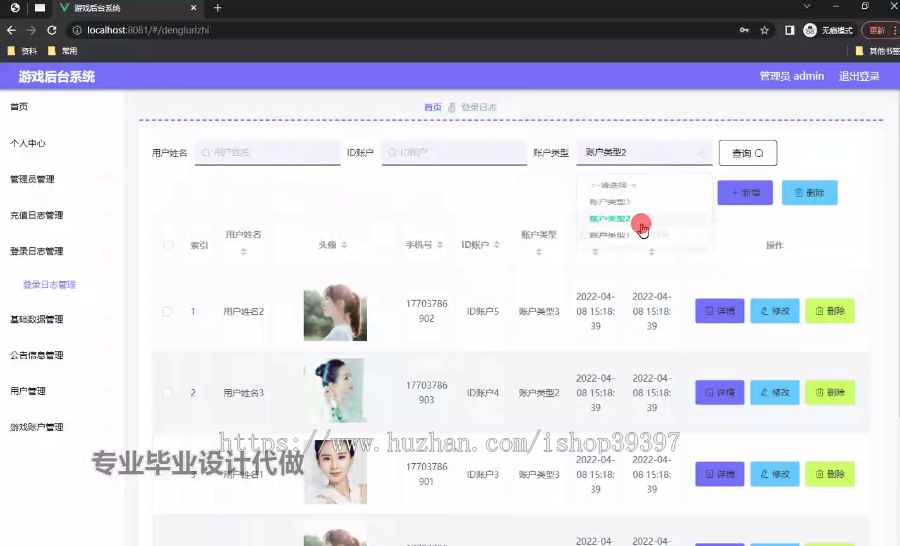Close the 游戏后台系统 browser tab

tap(193, 8)
